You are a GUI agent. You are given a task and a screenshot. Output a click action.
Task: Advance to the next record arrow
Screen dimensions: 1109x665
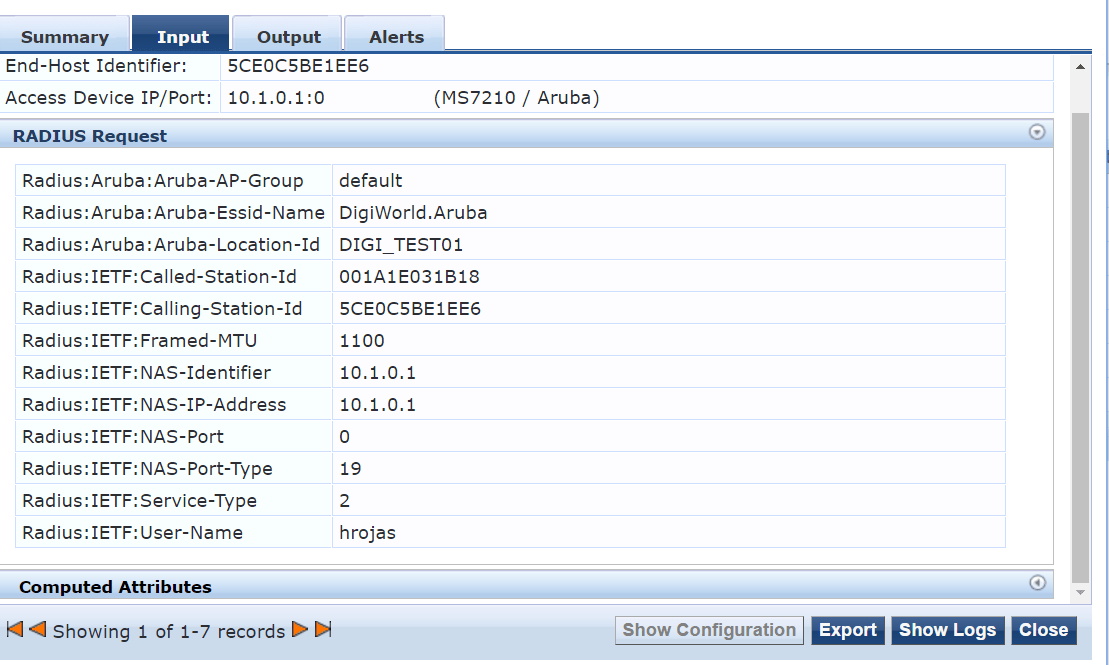[300, 630]
